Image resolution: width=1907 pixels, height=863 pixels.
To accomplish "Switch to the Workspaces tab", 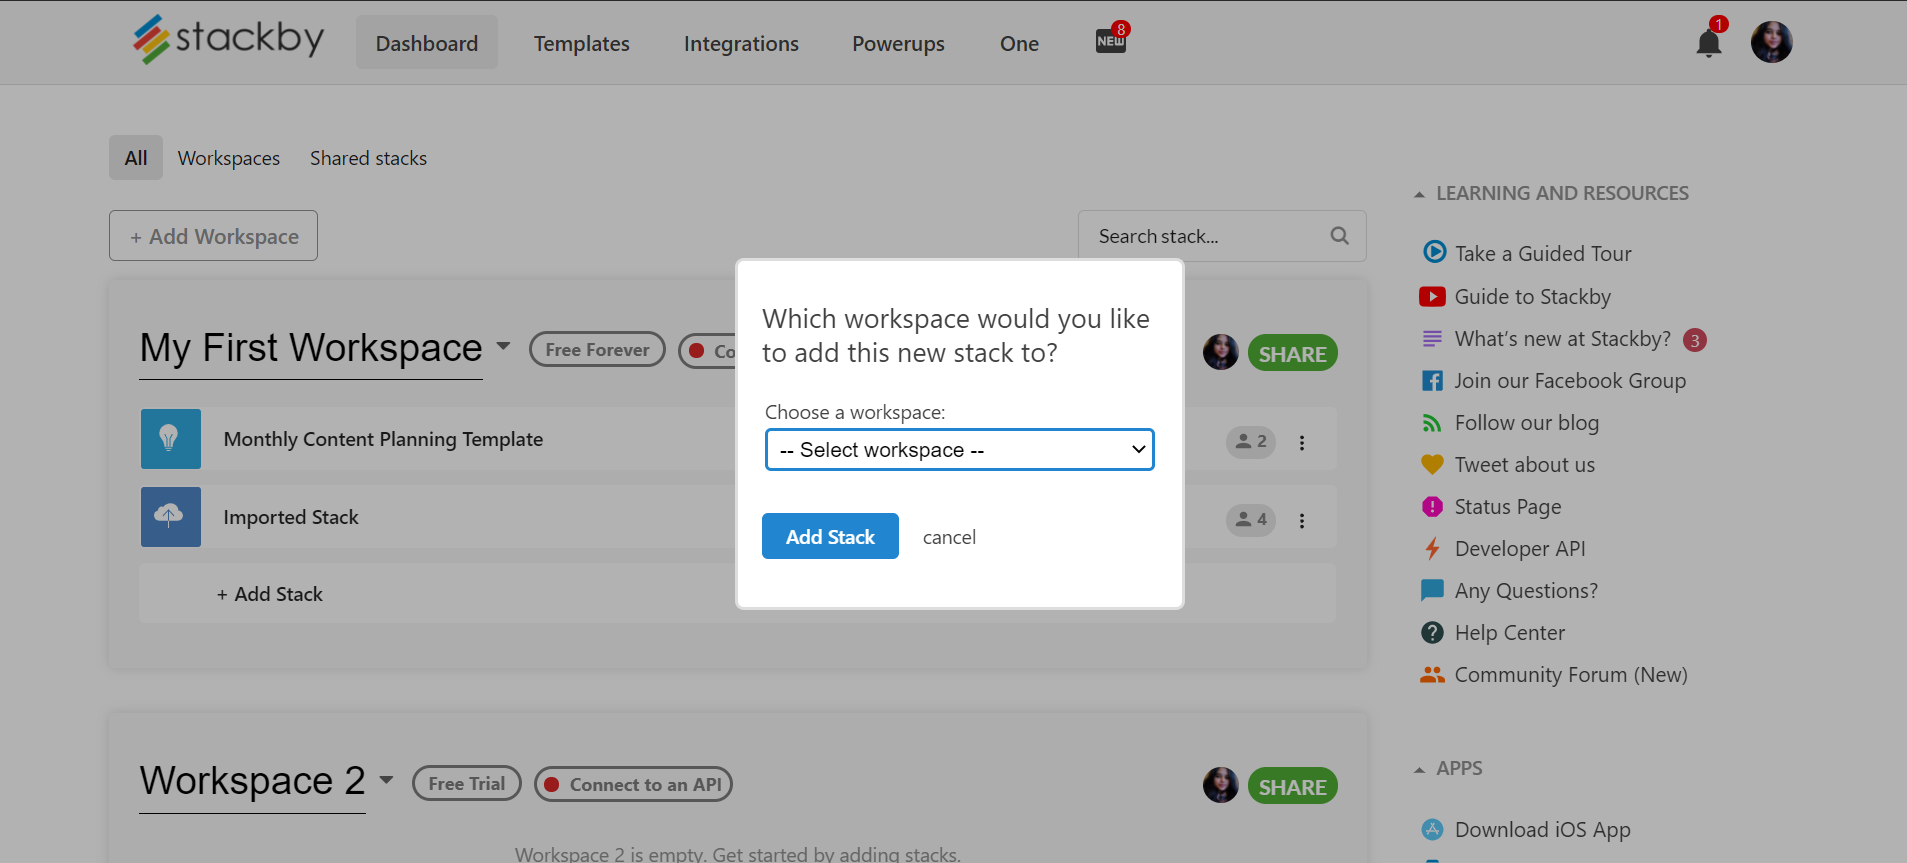I will (x=229, y=158).
